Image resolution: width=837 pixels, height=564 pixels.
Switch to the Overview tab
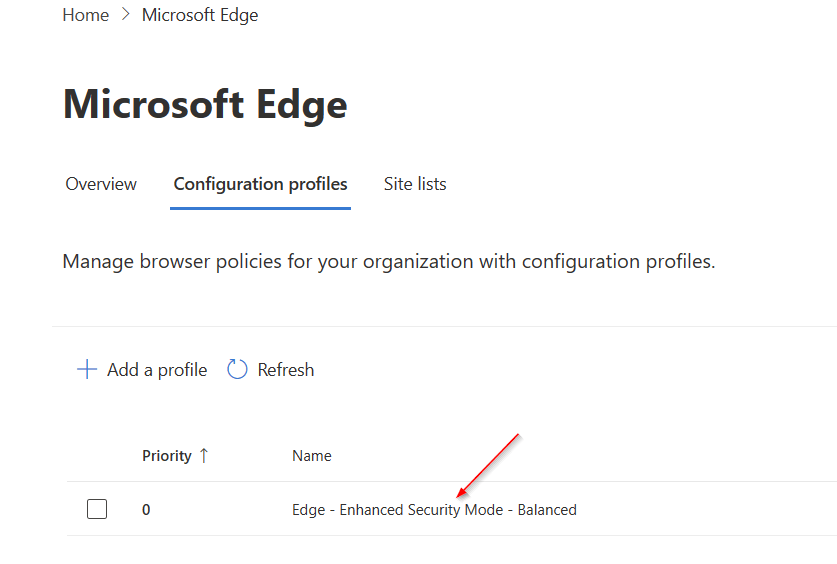tap(101, 184)
